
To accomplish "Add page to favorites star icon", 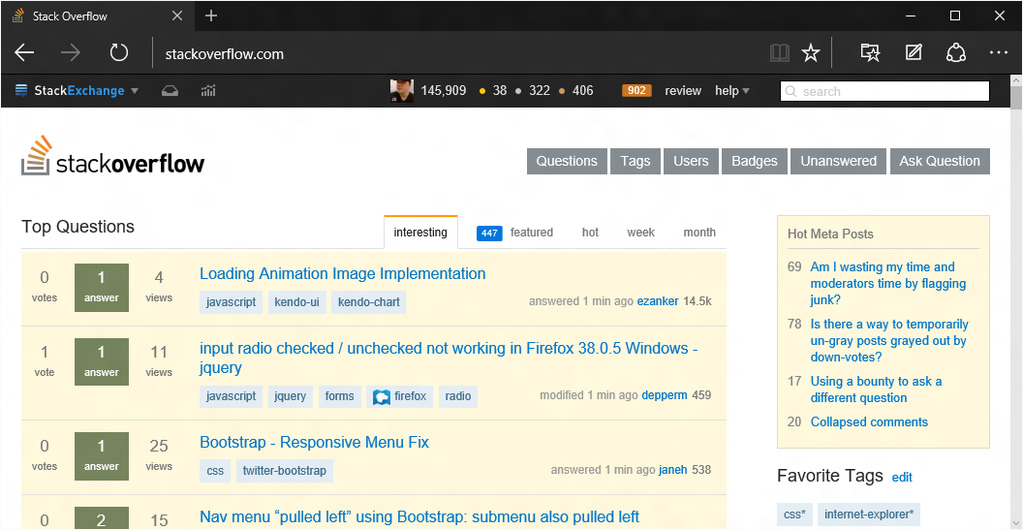I will pyautogui.click(x=810, y=53).
